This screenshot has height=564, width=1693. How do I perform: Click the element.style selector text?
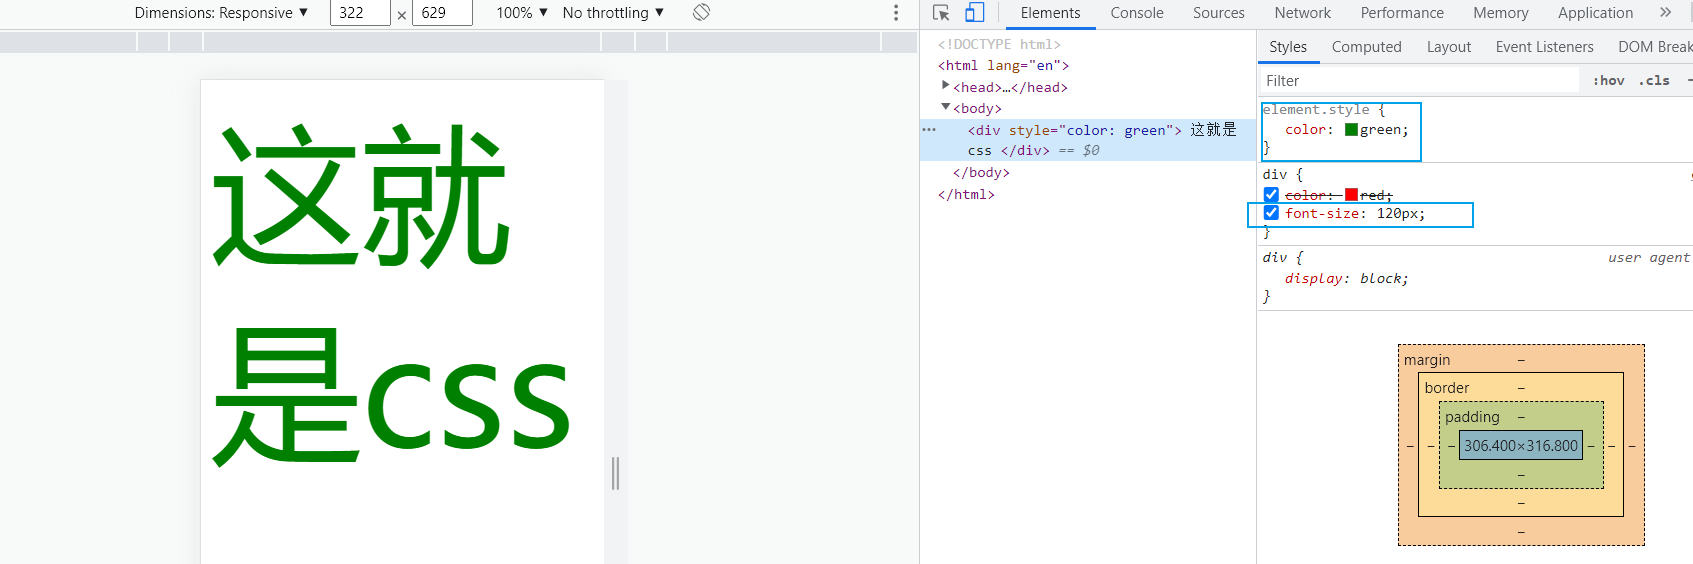pos(1316,110)
